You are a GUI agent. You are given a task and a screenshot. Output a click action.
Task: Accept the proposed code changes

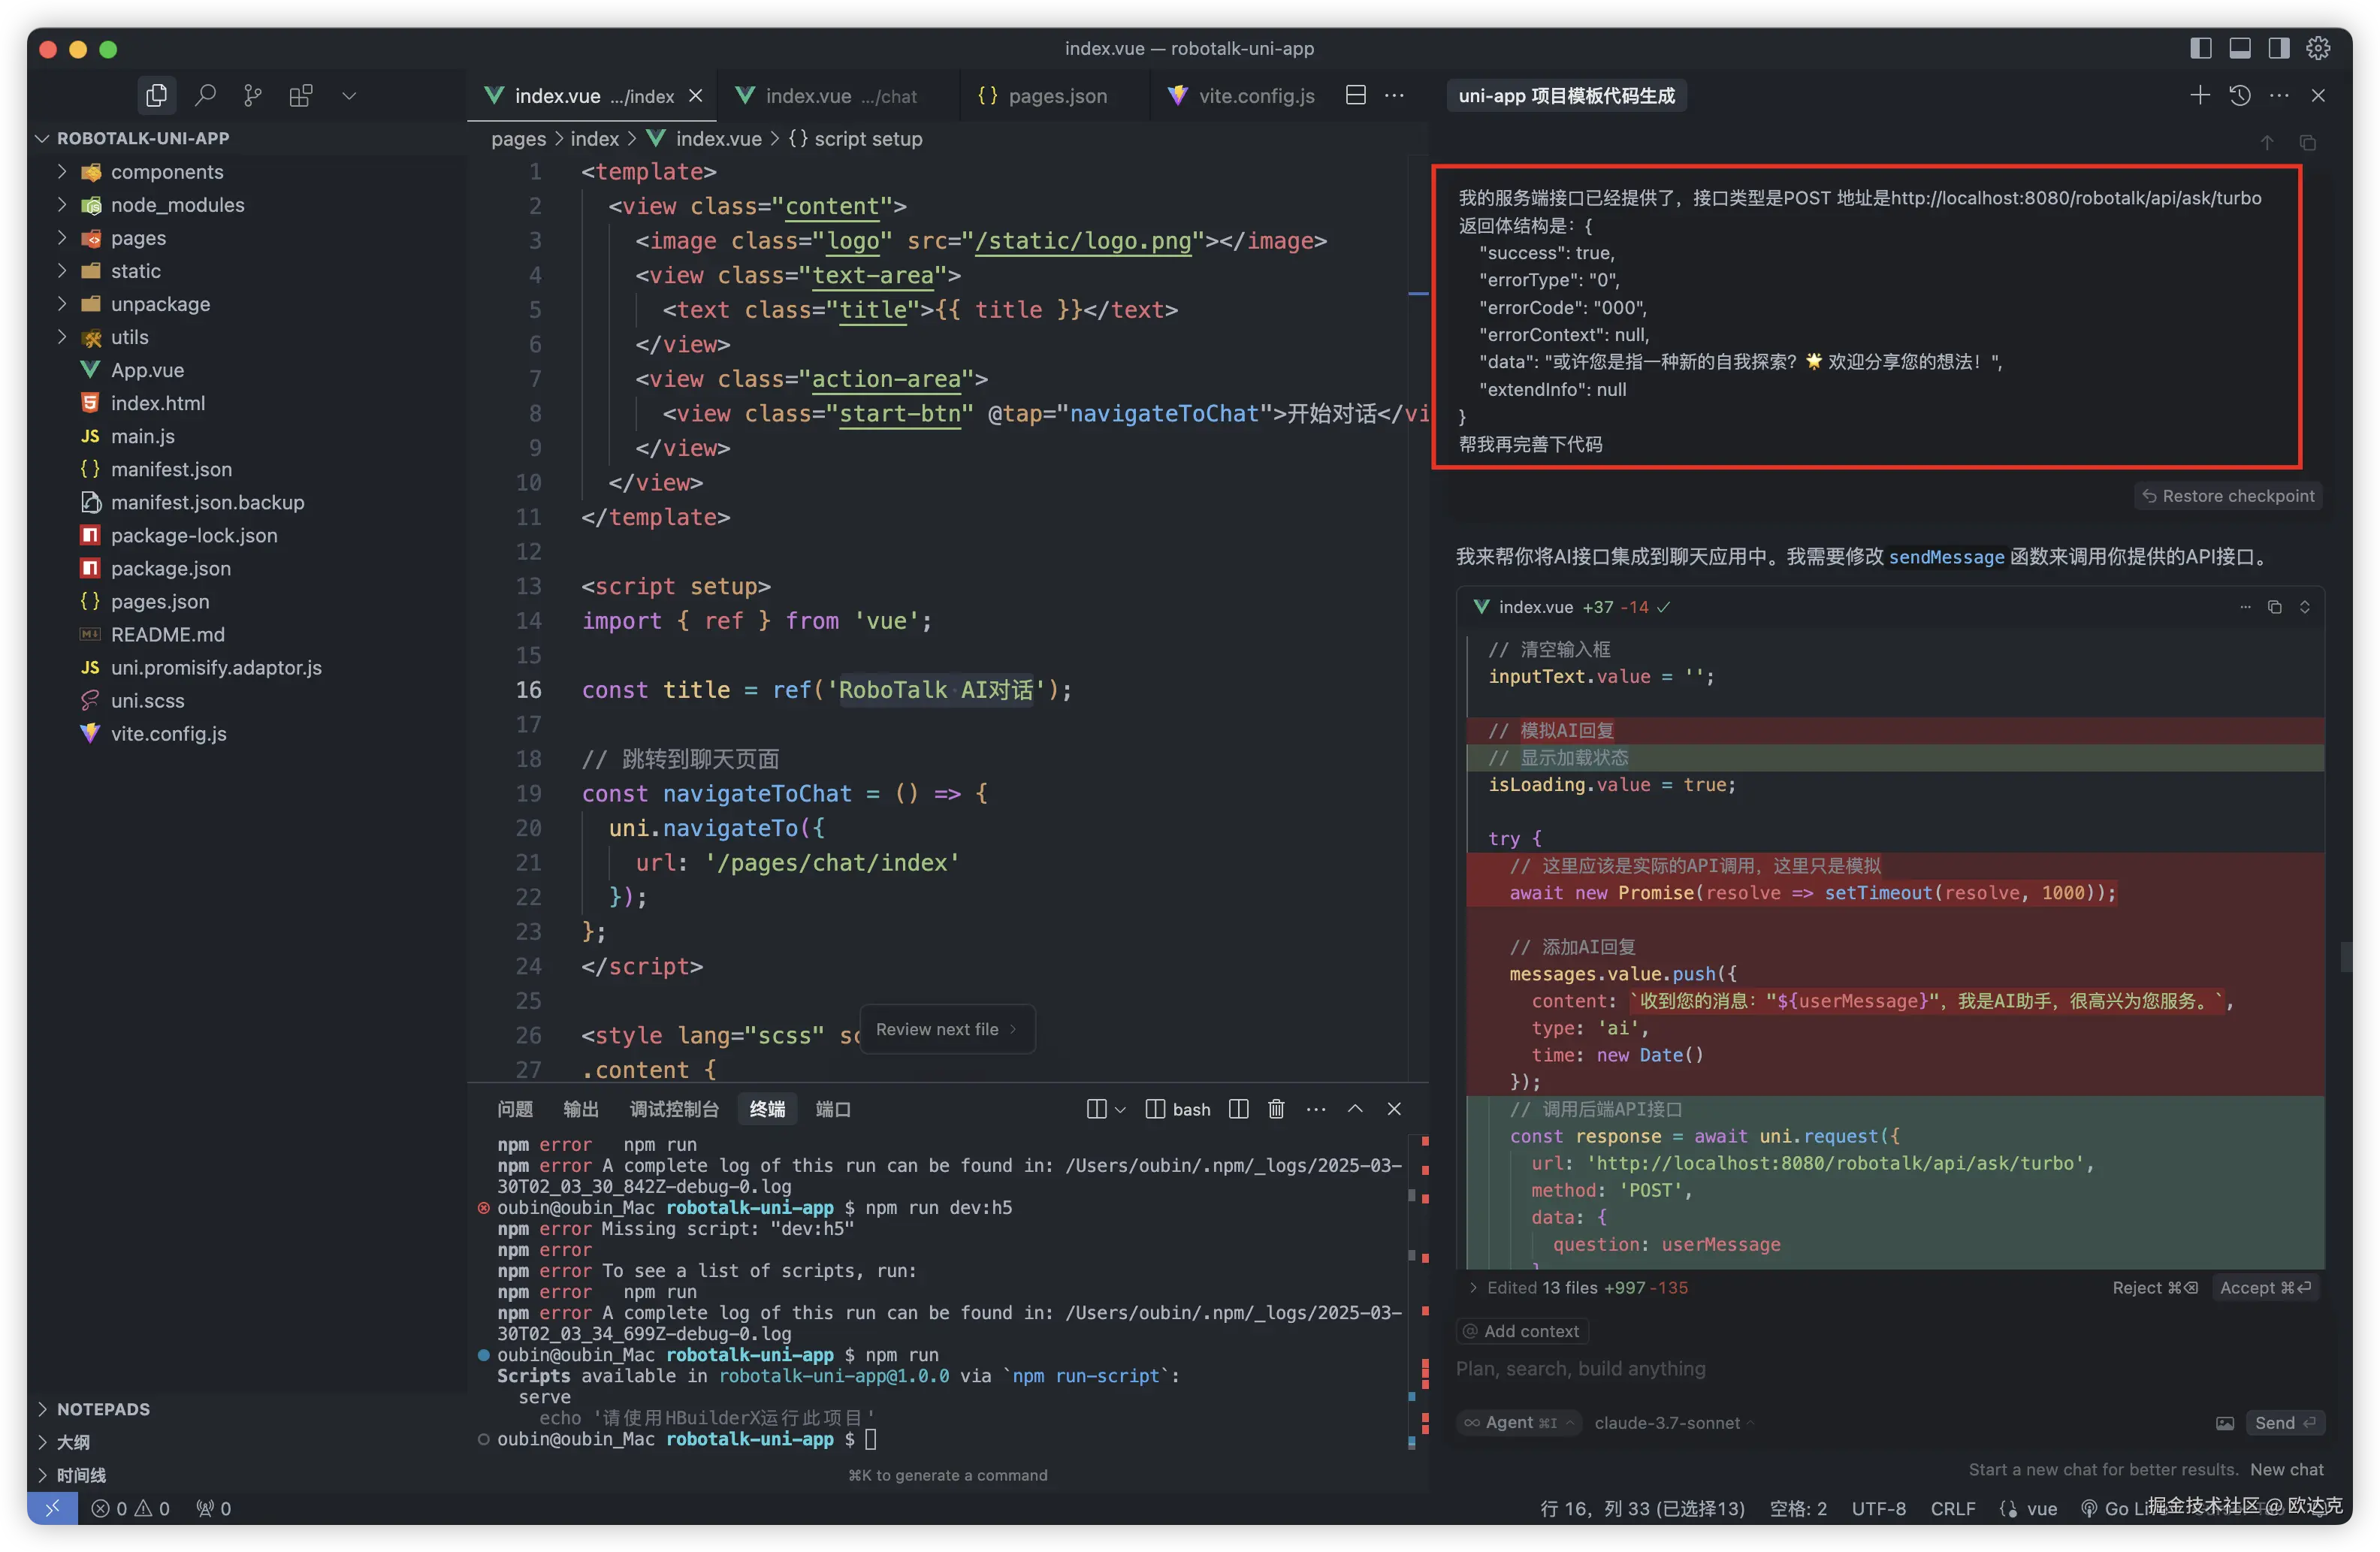[x=2265, y=1288]
